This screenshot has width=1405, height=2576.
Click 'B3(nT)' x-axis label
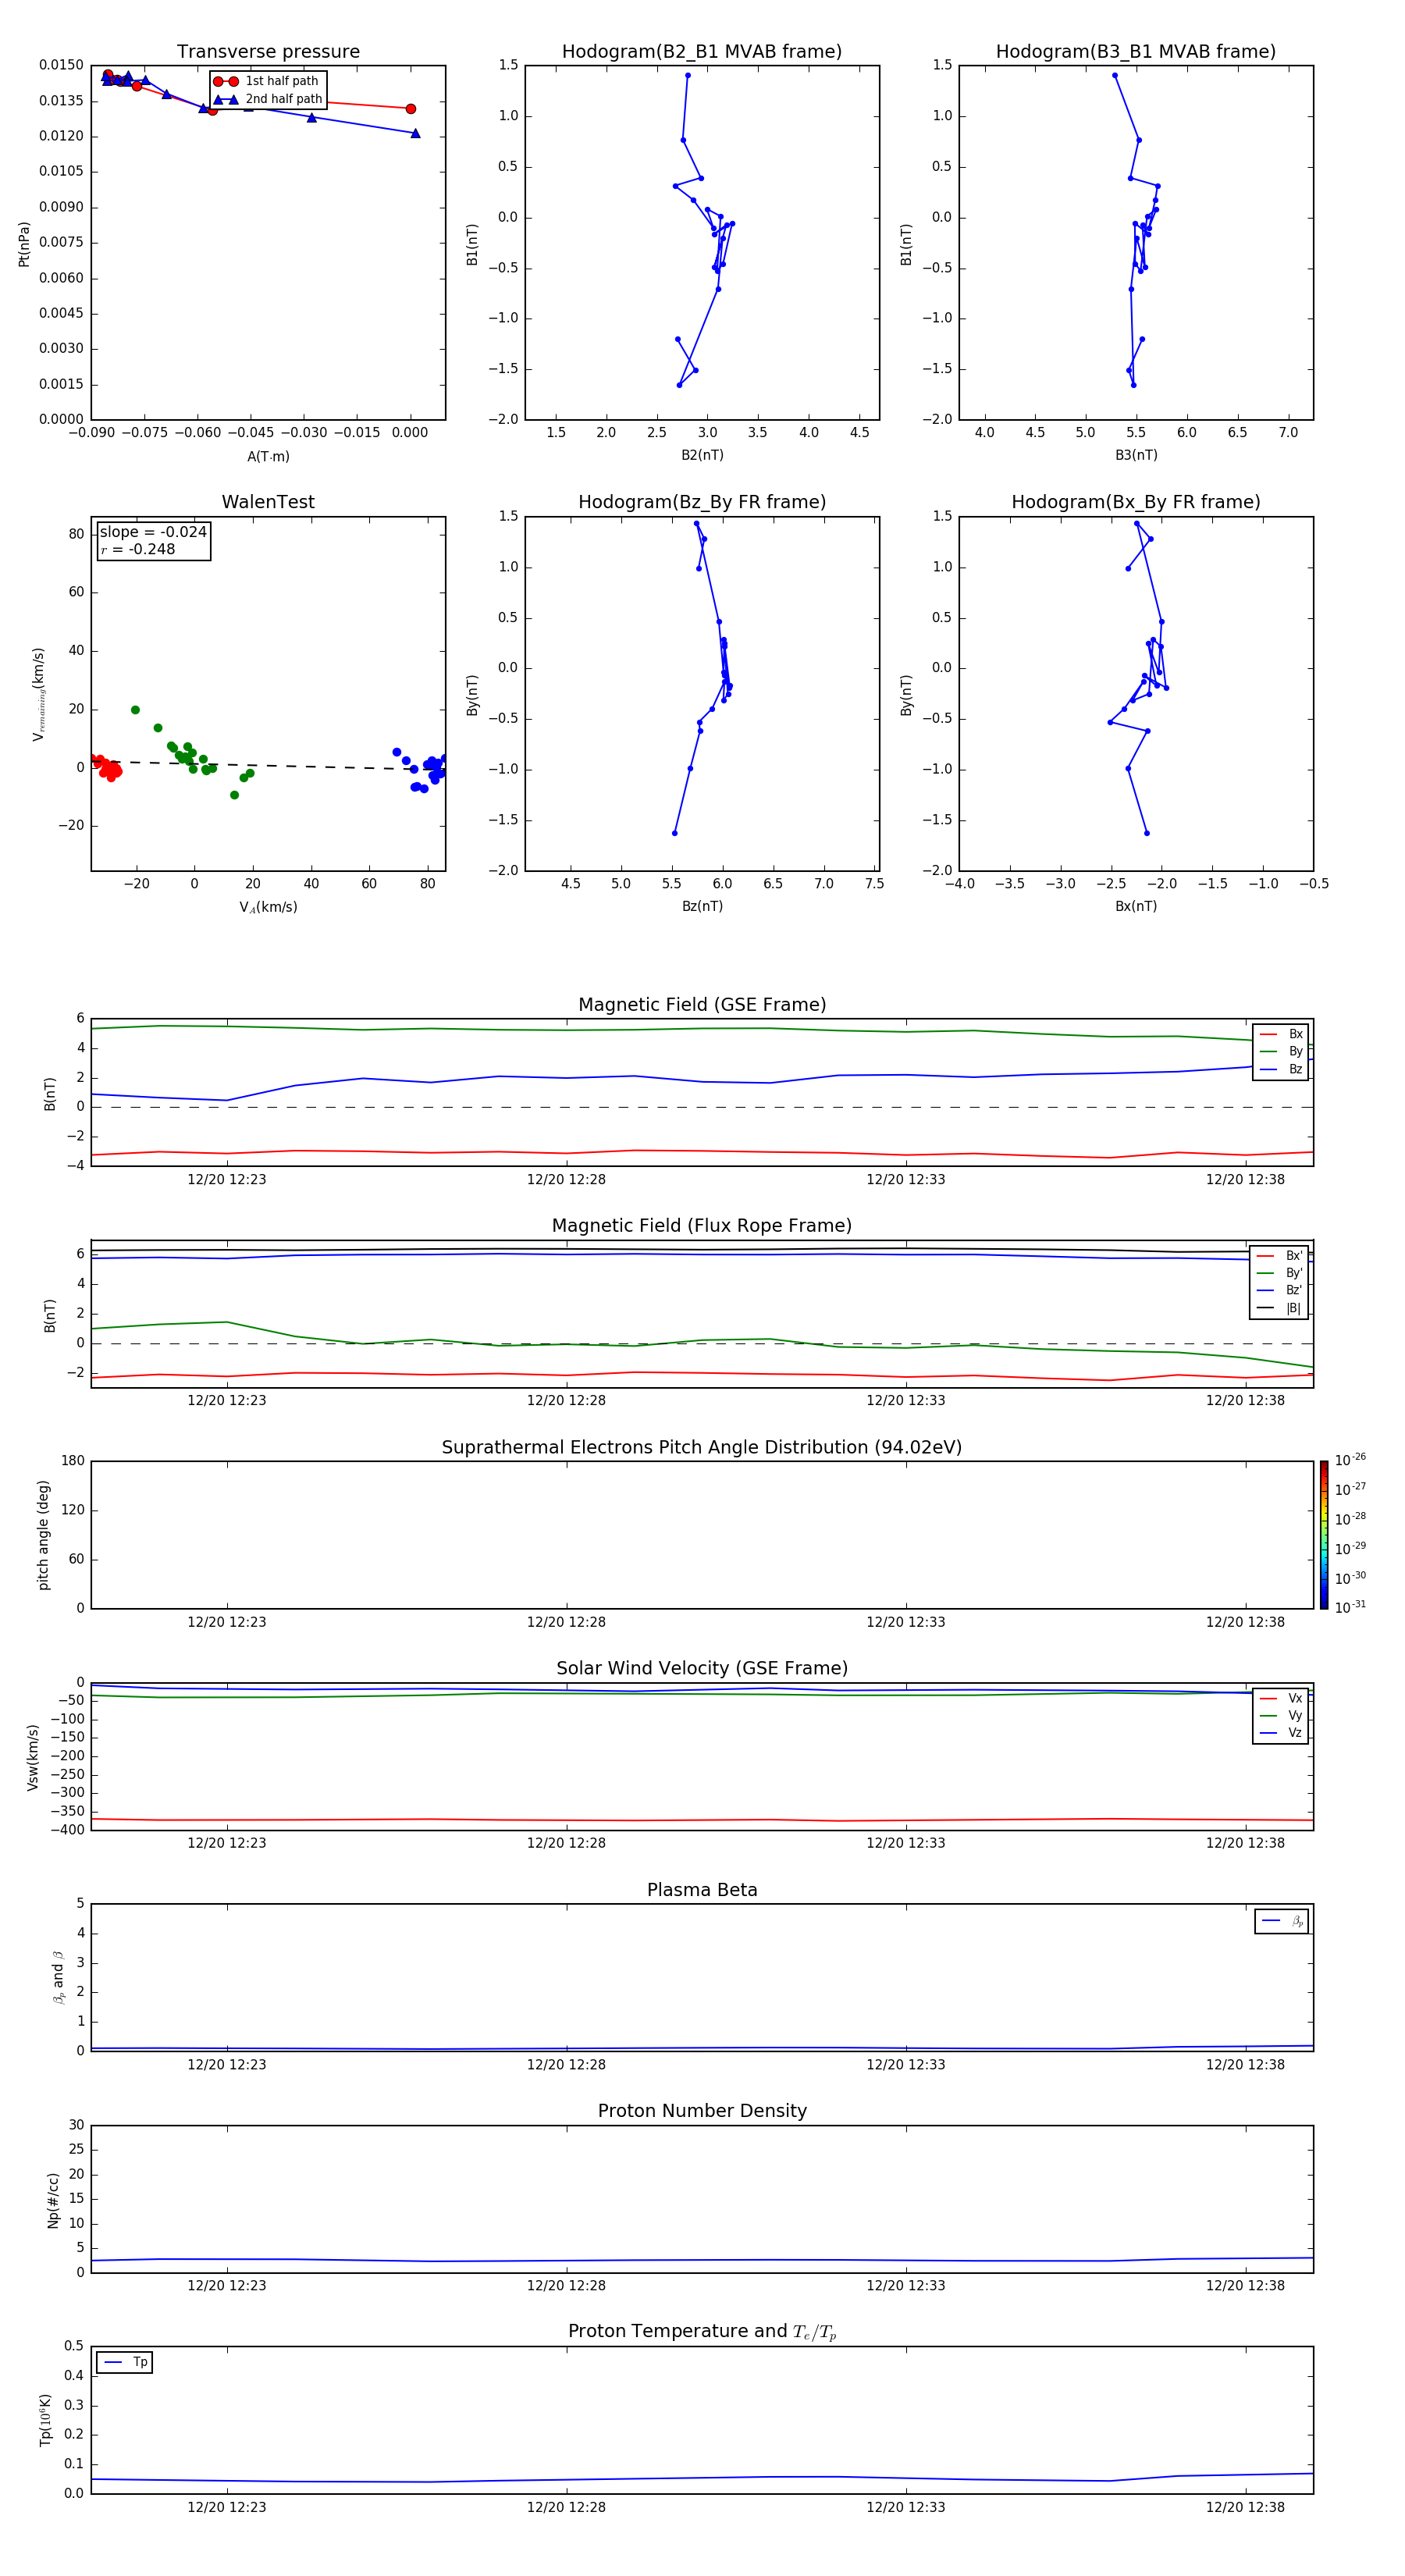pyautogui.click(x=1136, y=455)
